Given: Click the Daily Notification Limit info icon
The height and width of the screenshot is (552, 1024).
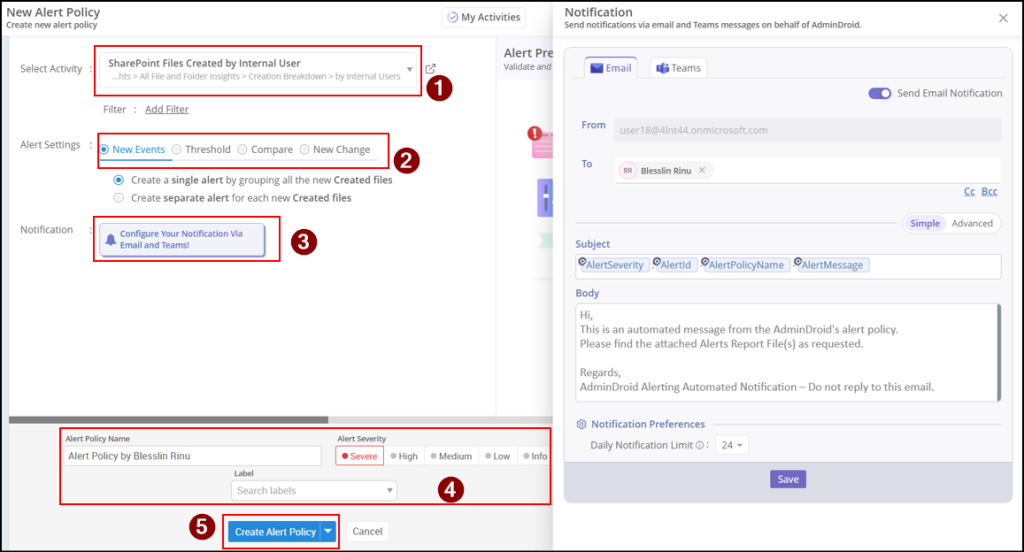Looking at the screenshot, I should [x=699, y=445].
